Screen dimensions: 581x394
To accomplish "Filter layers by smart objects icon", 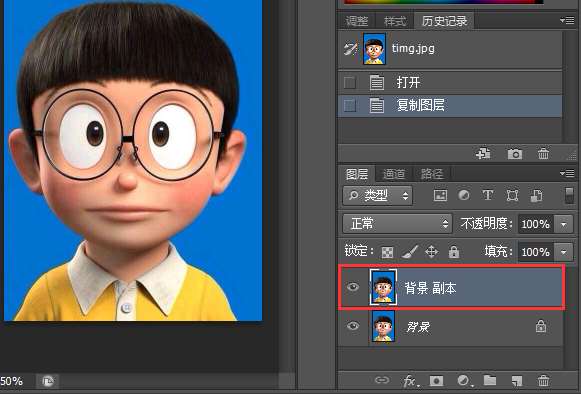I will tap(537, 195).
